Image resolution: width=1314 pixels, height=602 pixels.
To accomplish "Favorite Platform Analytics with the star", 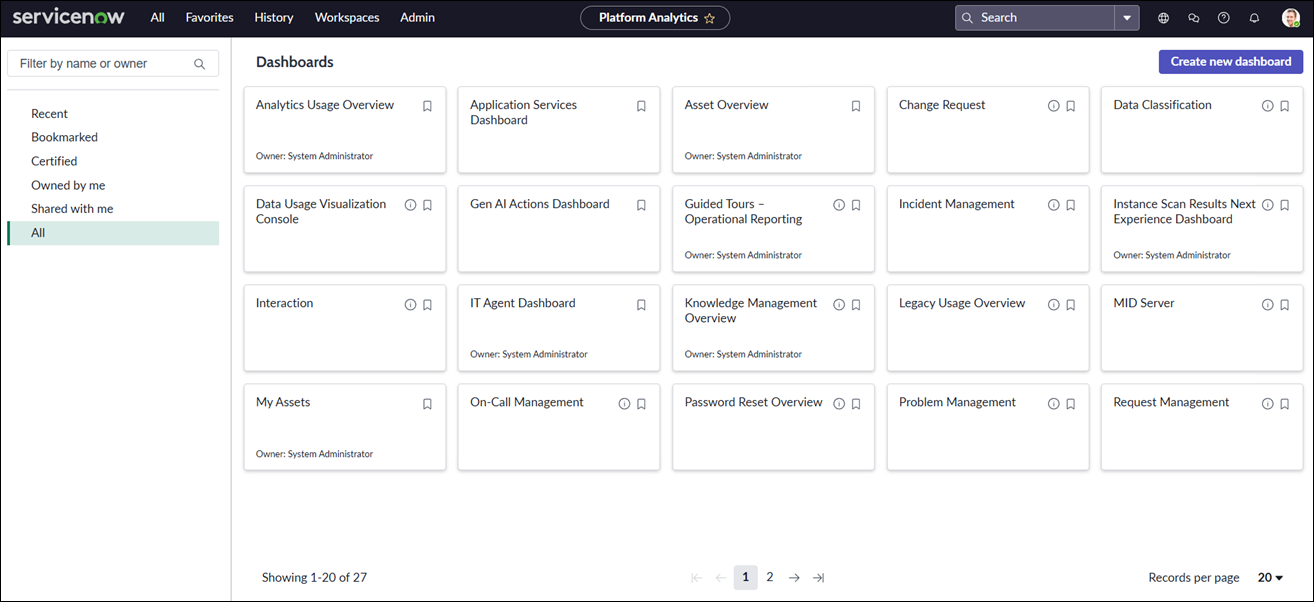I will click(x=710, y=18).
